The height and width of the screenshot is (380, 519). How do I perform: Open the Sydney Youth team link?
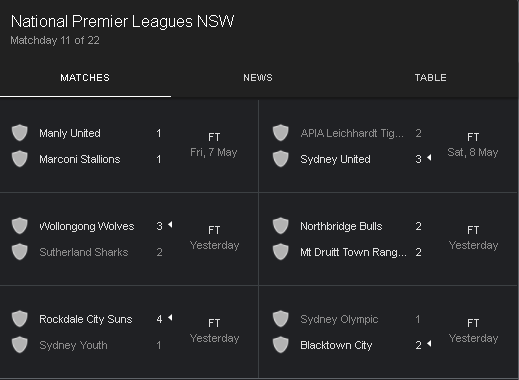tap(73, 345)
